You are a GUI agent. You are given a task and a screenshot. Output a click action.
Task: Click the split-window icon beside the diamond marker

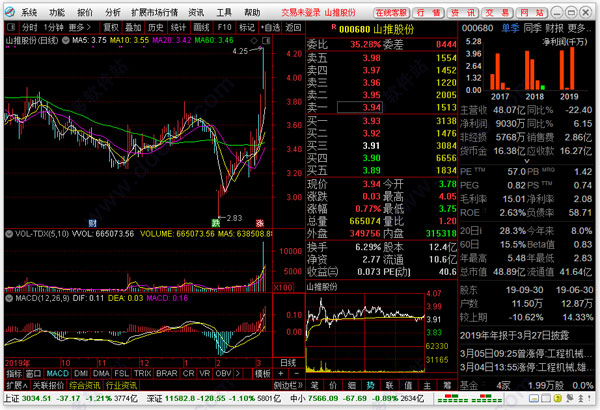(266, 41)
